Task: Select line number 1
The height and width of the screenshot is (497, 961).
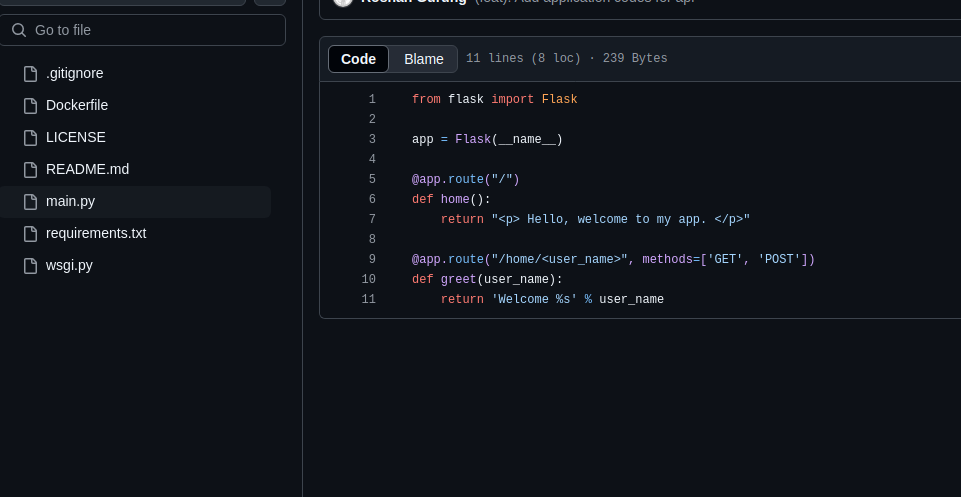Action: tap(372, 99)
